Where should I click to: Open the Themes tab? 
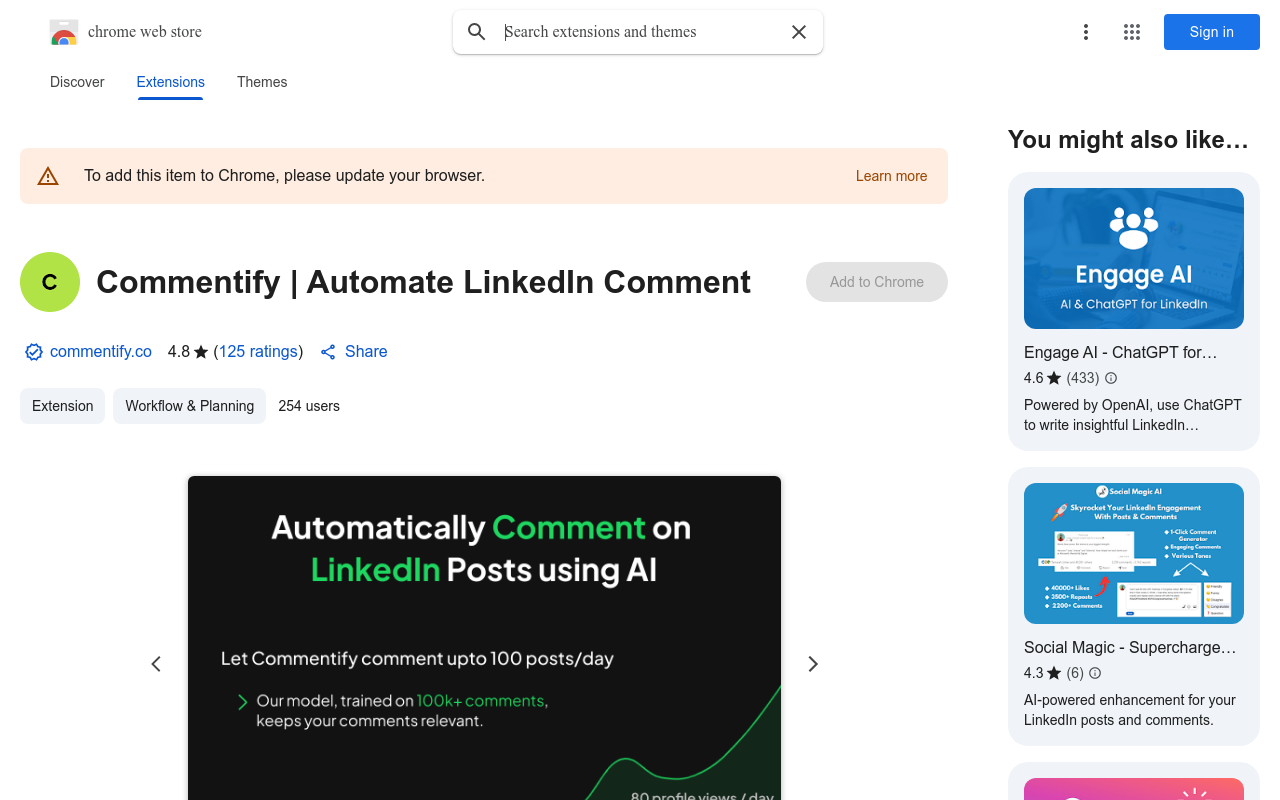tap(262, 82)
